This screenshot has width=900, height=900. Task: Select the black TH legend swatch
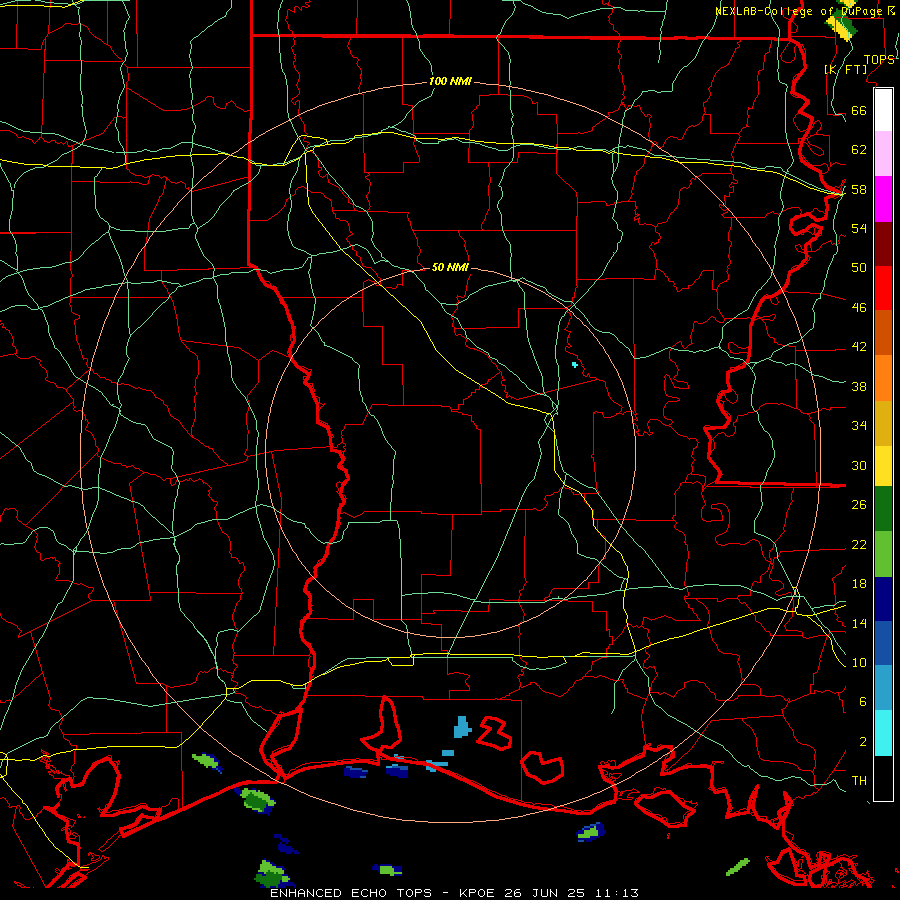click(x=883, y=778)
